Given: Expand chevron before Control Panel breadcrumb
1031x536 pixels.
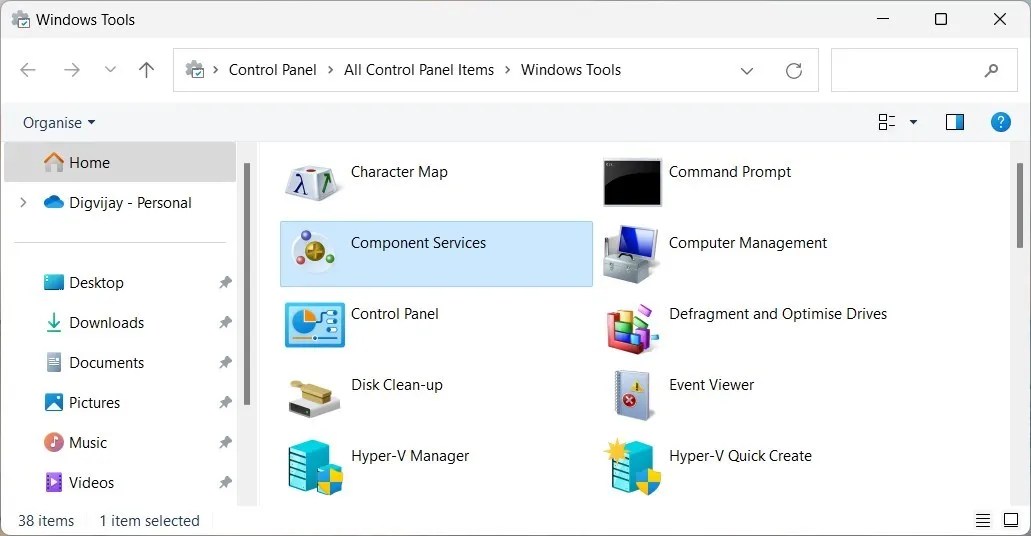Looking at the screenshot, I should (x=215, y=70).
